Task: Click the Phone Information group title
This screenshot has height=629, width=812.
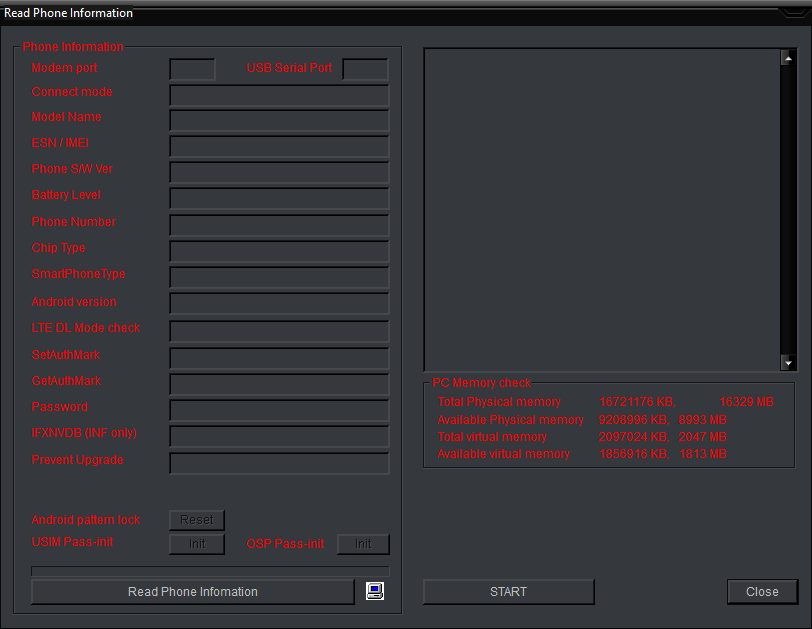Action: tap(73, 47)
